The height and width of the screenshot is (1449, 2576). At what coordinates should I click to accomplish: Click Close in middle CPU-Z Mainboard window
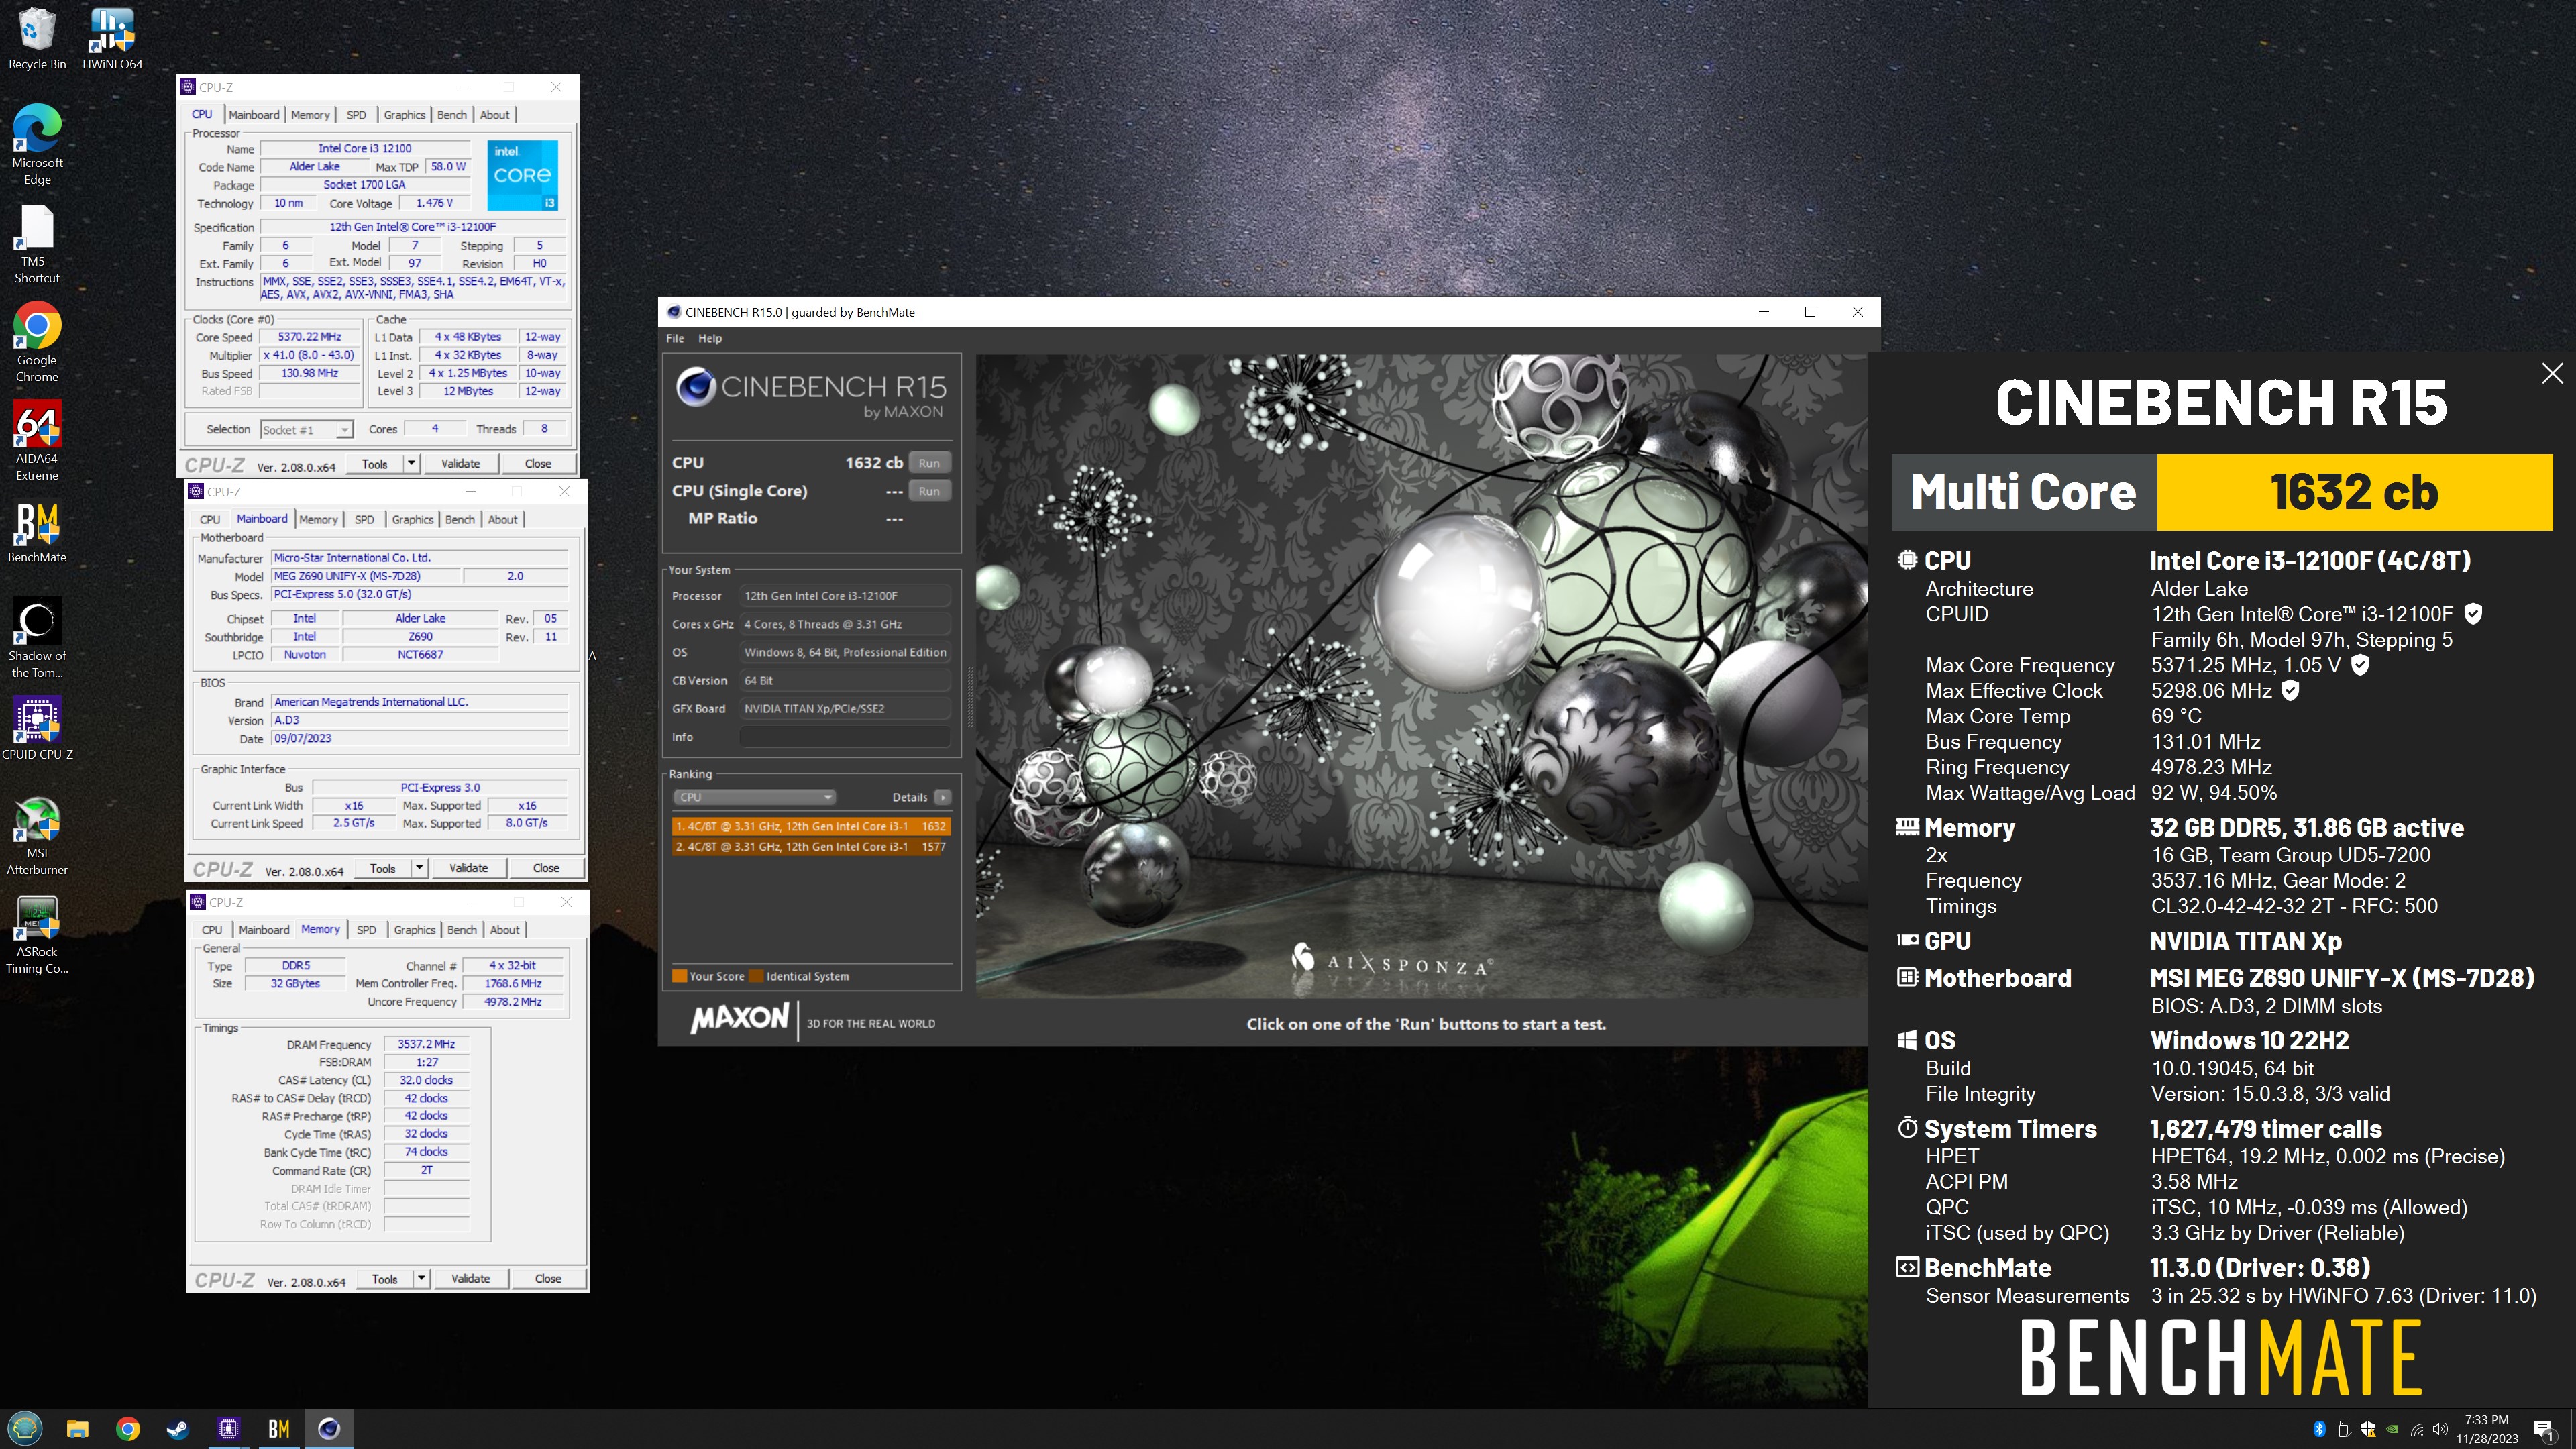[546, 868]
